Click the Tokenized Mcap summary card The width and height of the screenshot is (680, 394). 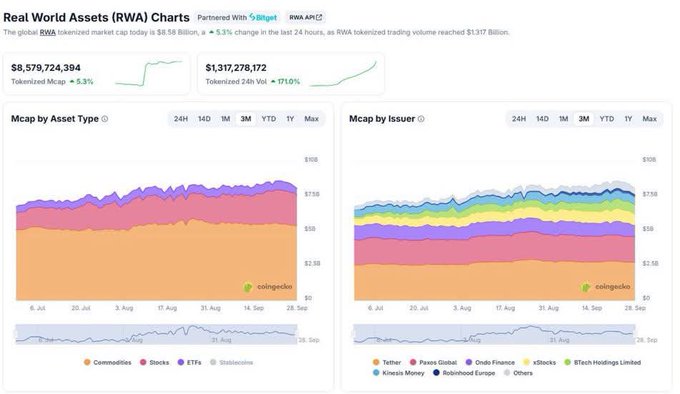(x=96, y=74)
